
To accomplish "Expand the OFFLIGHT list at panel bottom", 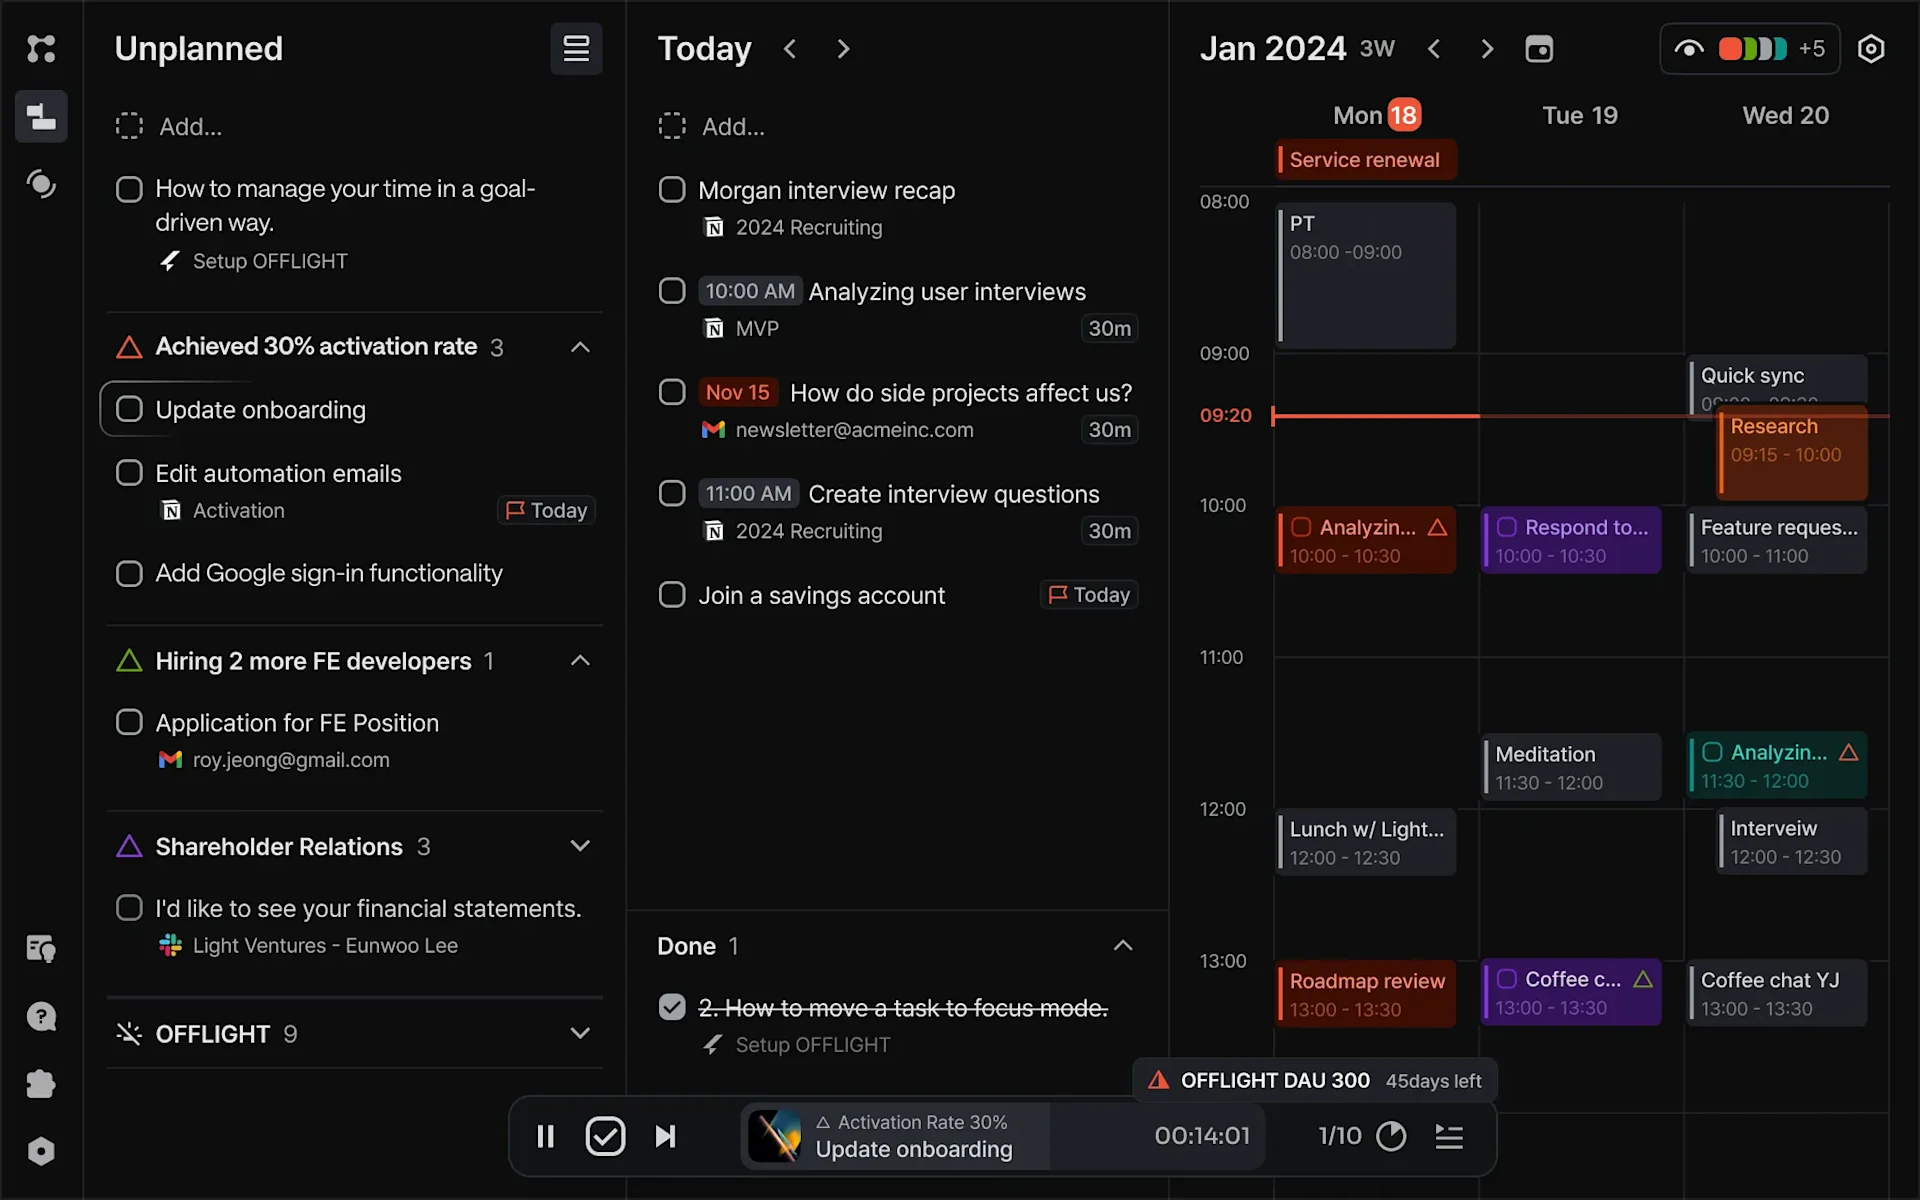I will coord(580,1033).
